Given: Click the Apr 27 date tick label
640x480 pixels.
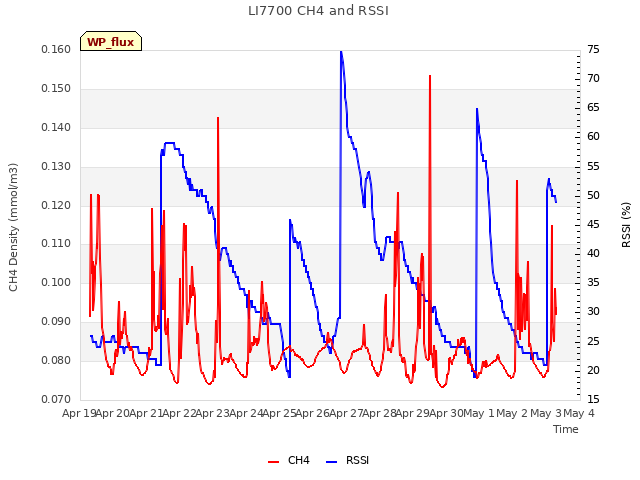Looking at the screenshot, I should (346, 413).
